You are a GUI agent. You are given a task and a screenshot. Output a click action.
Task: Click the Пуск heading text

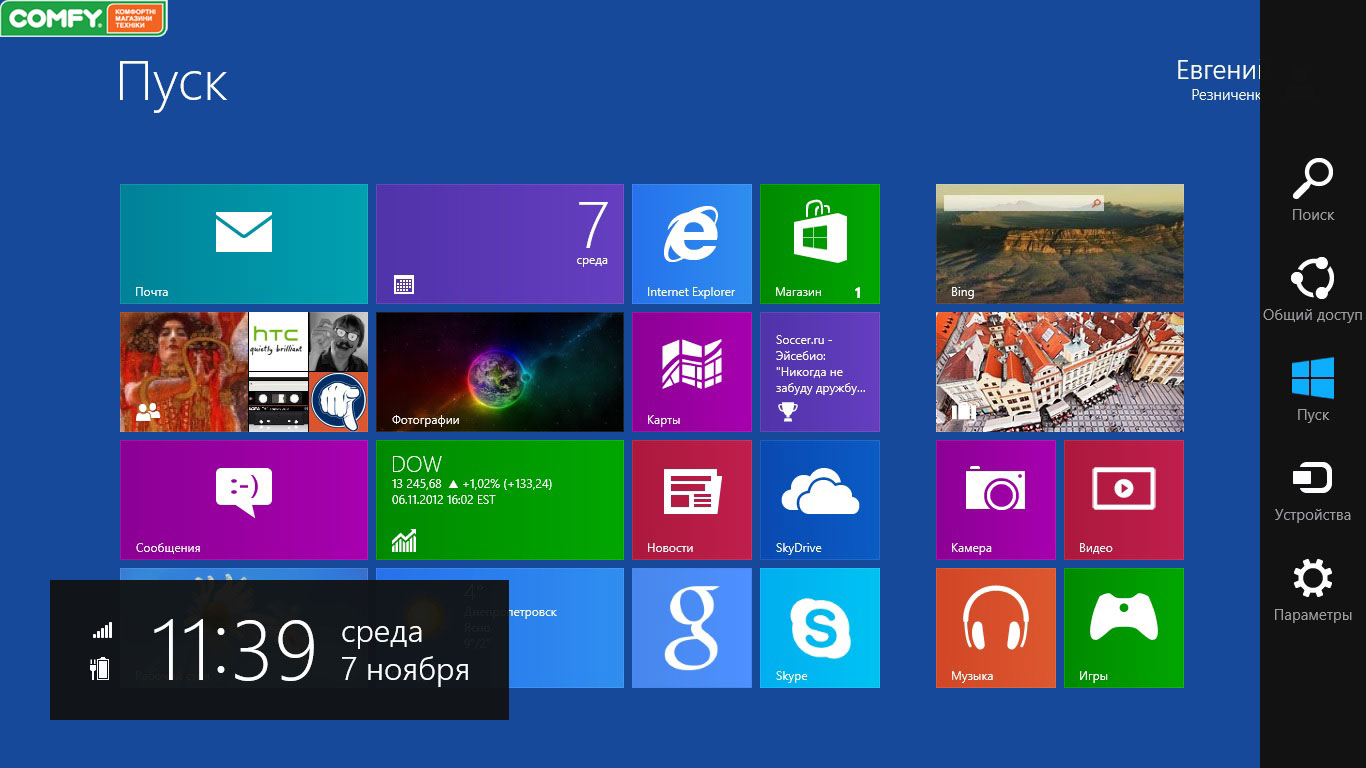coord(173,83)
